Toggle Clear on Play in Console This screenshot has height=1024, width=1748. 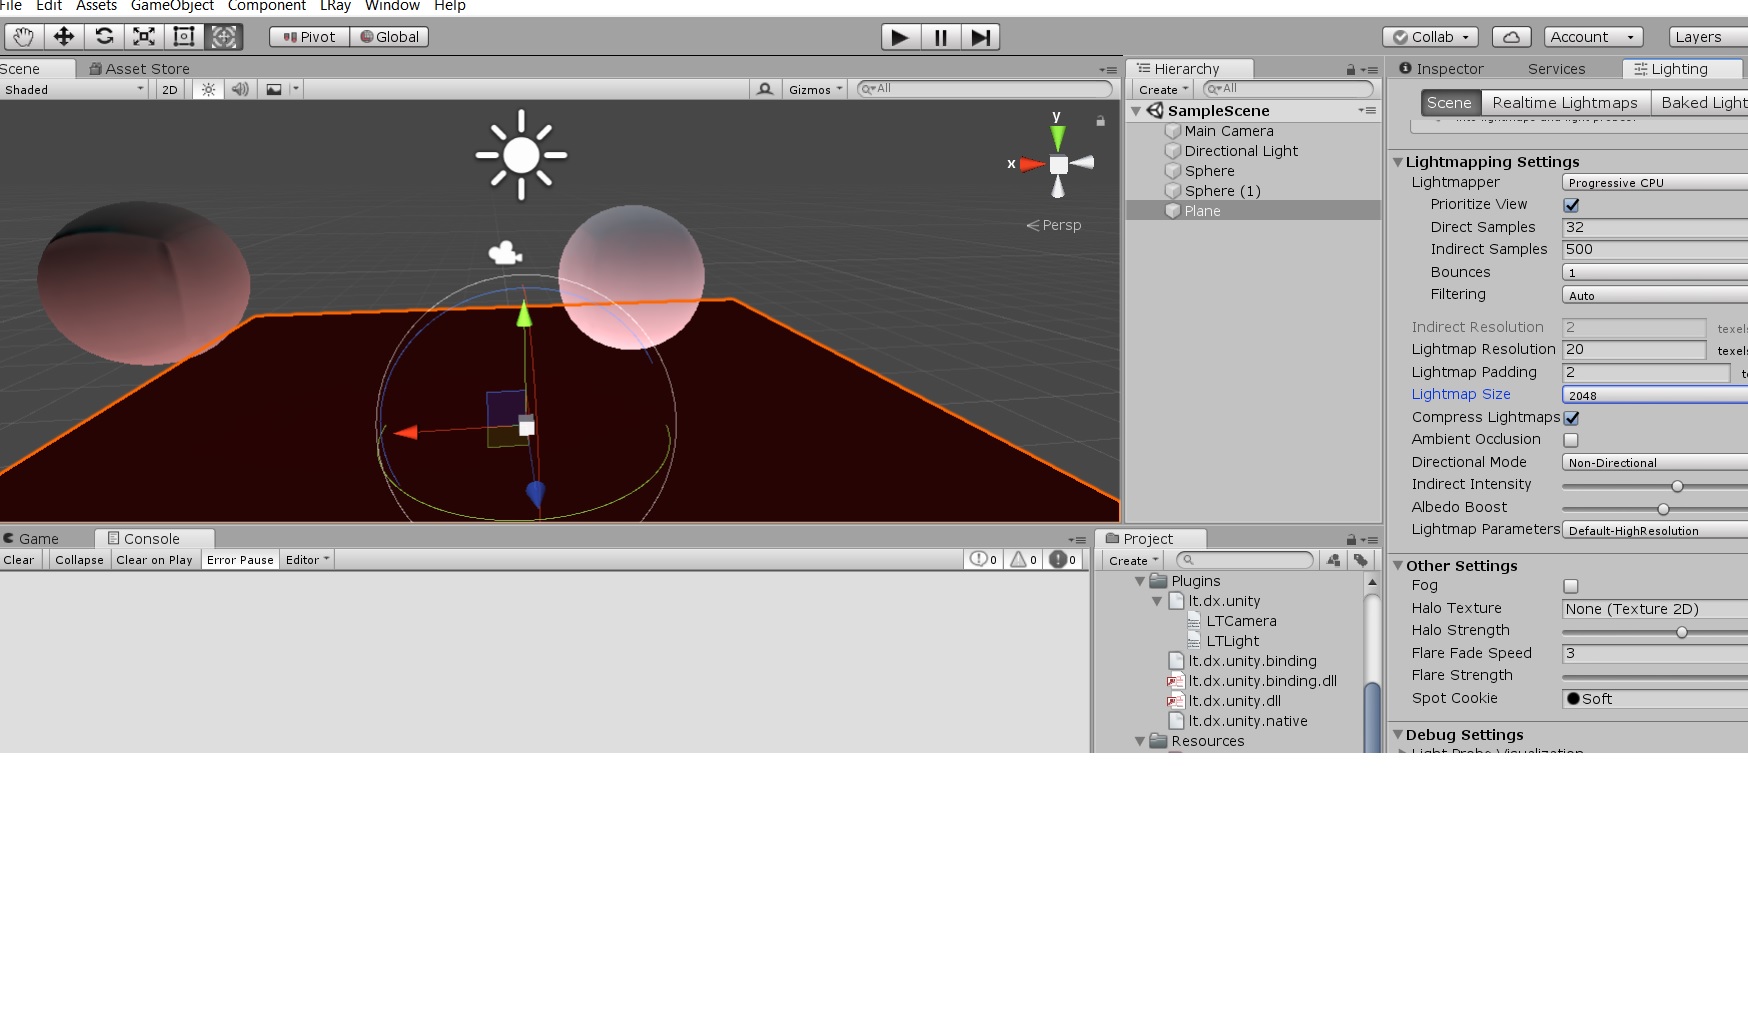154,560
